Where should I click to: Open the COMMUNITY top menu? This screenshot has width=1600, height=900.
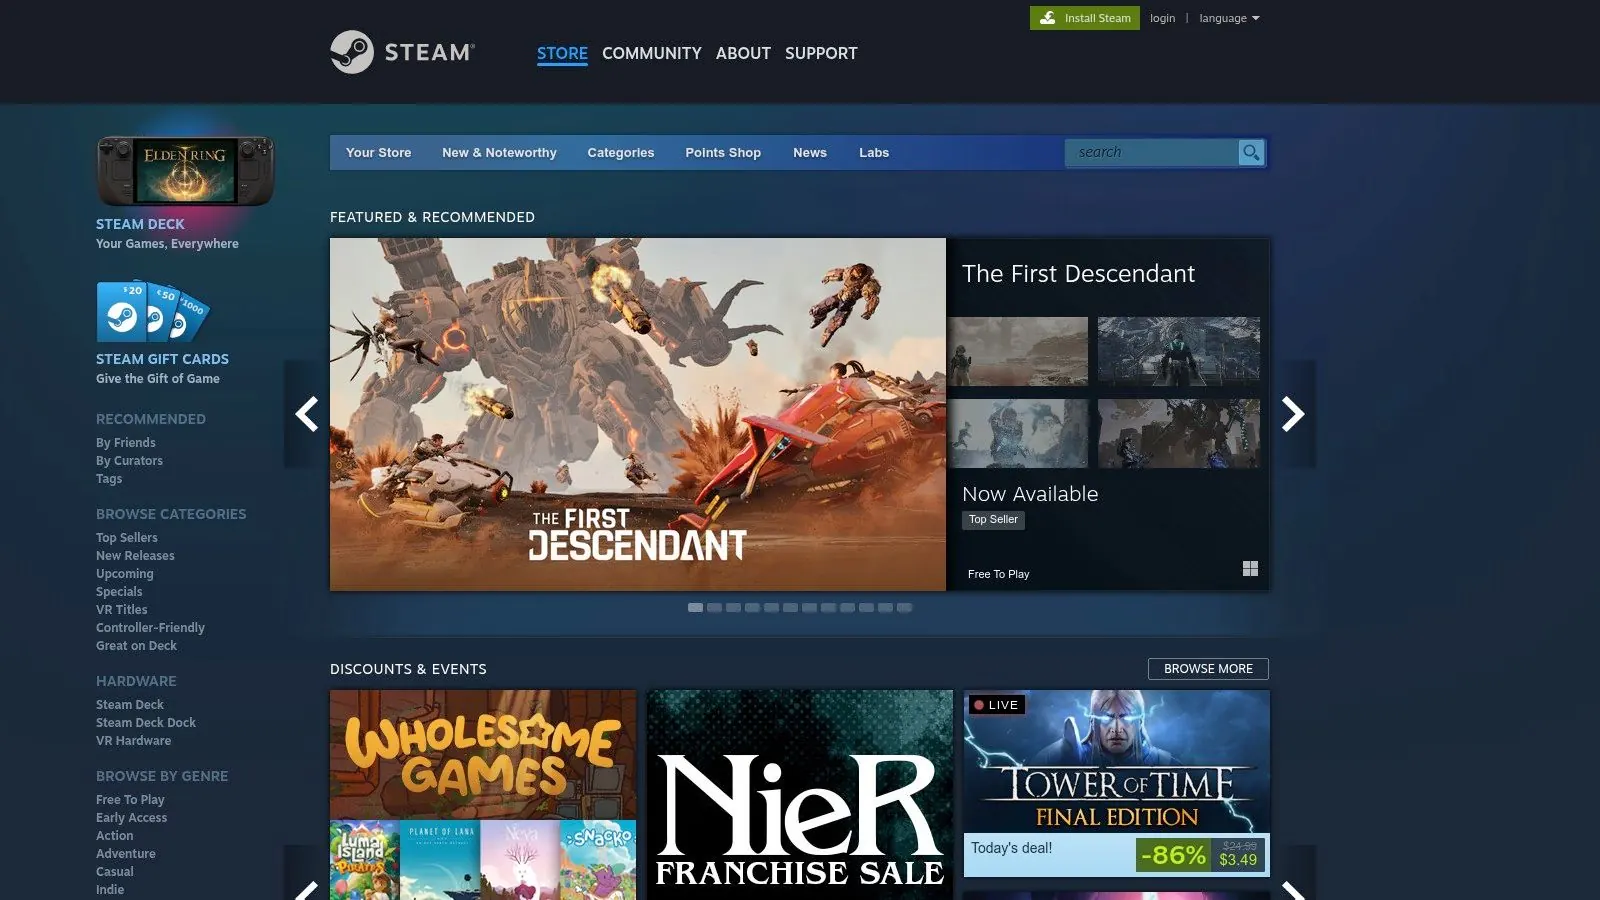click(652, 53)
